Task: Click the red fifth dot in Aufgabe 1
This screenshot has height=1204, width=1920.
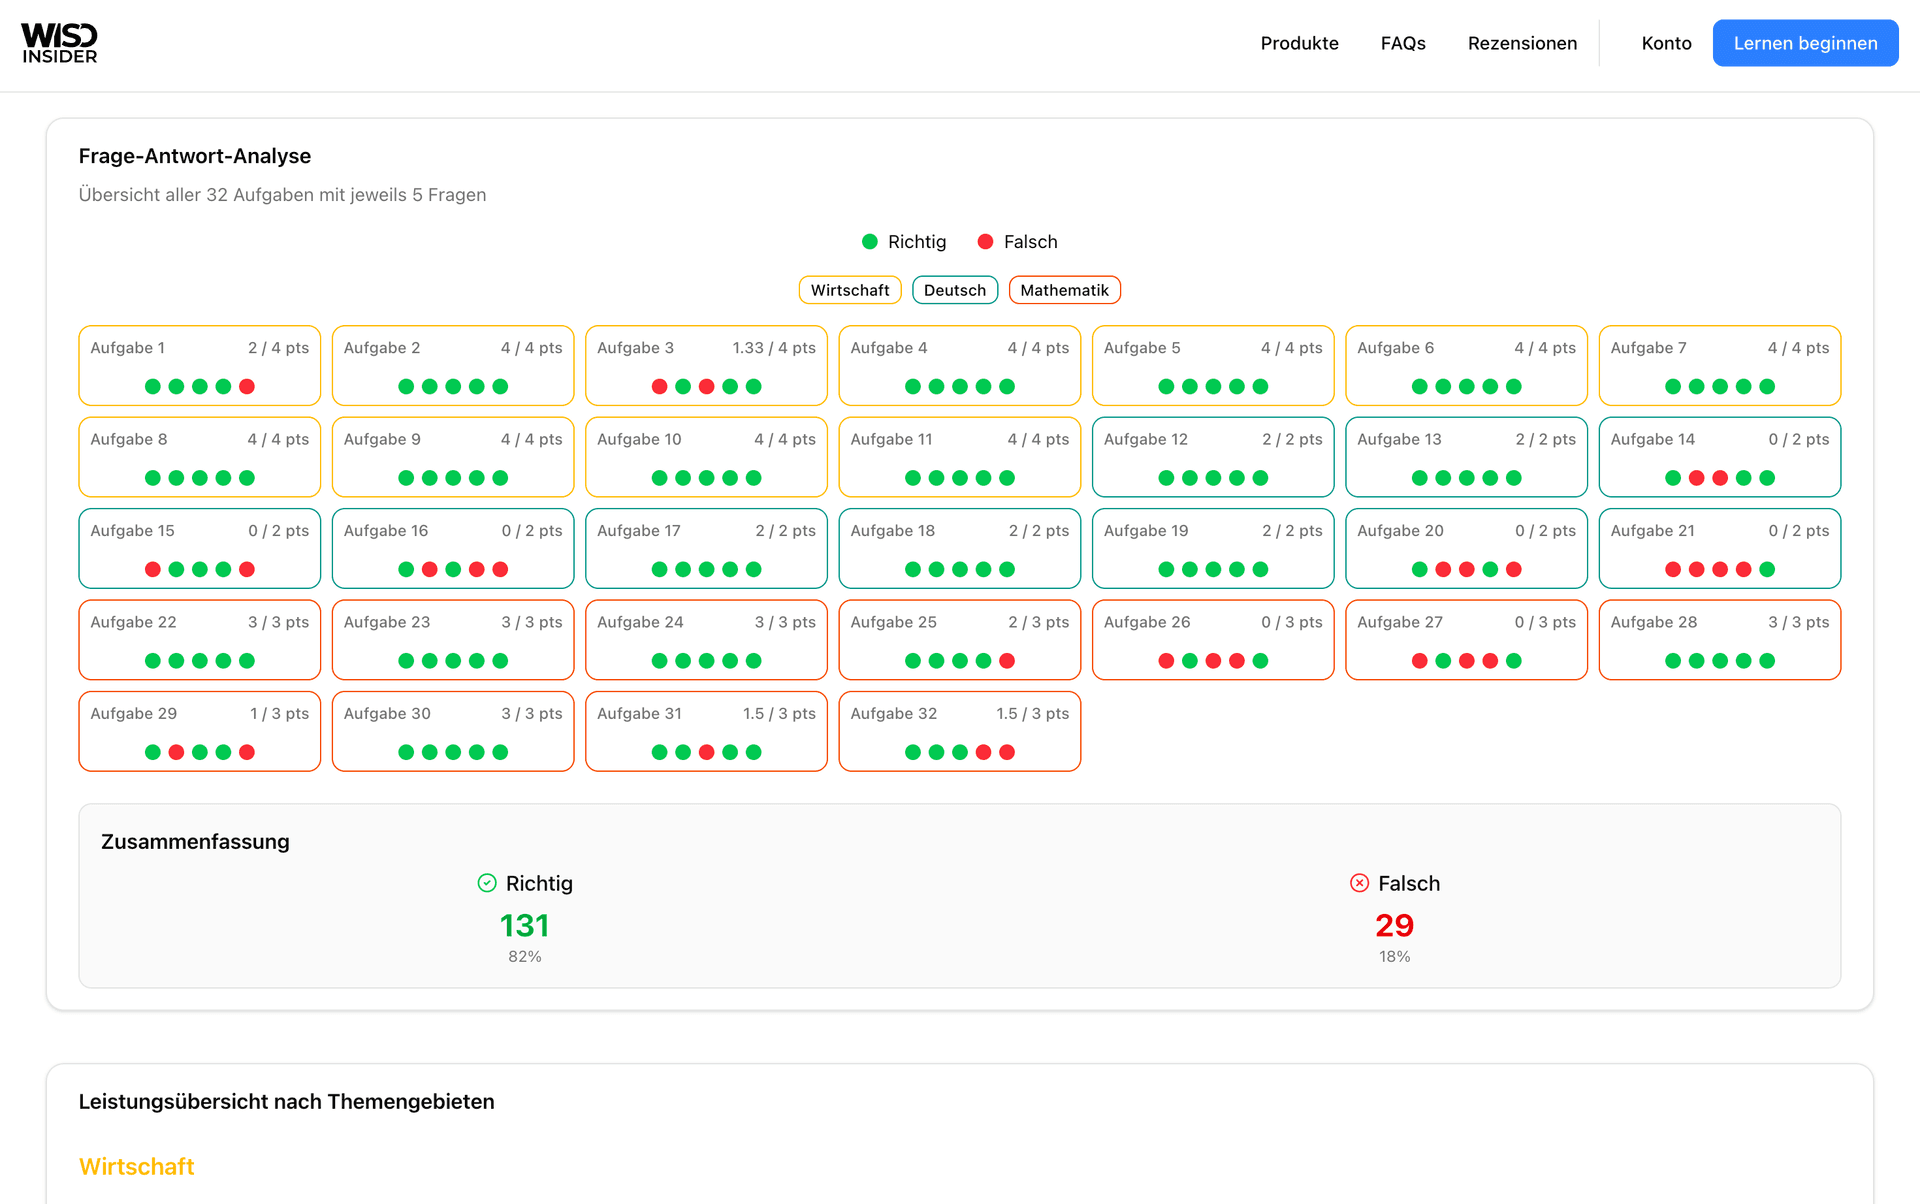Action: 247,386
